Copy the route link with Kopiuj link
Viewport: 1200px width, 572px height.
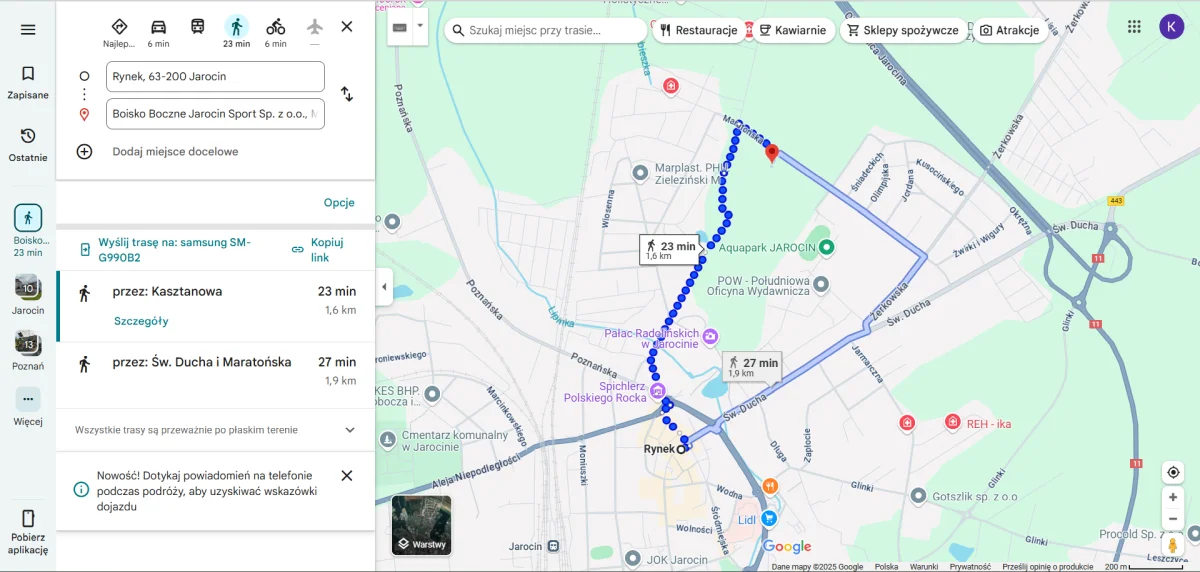(x=318, y=250)
